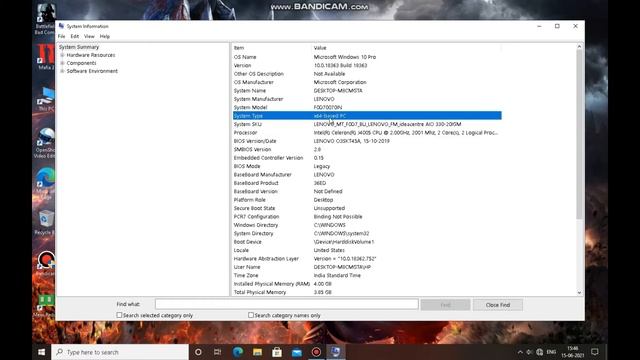The height and width of the screenshot is (360, 640).
Task: Click in the Find what text field
Action: (x=287, y=304)
